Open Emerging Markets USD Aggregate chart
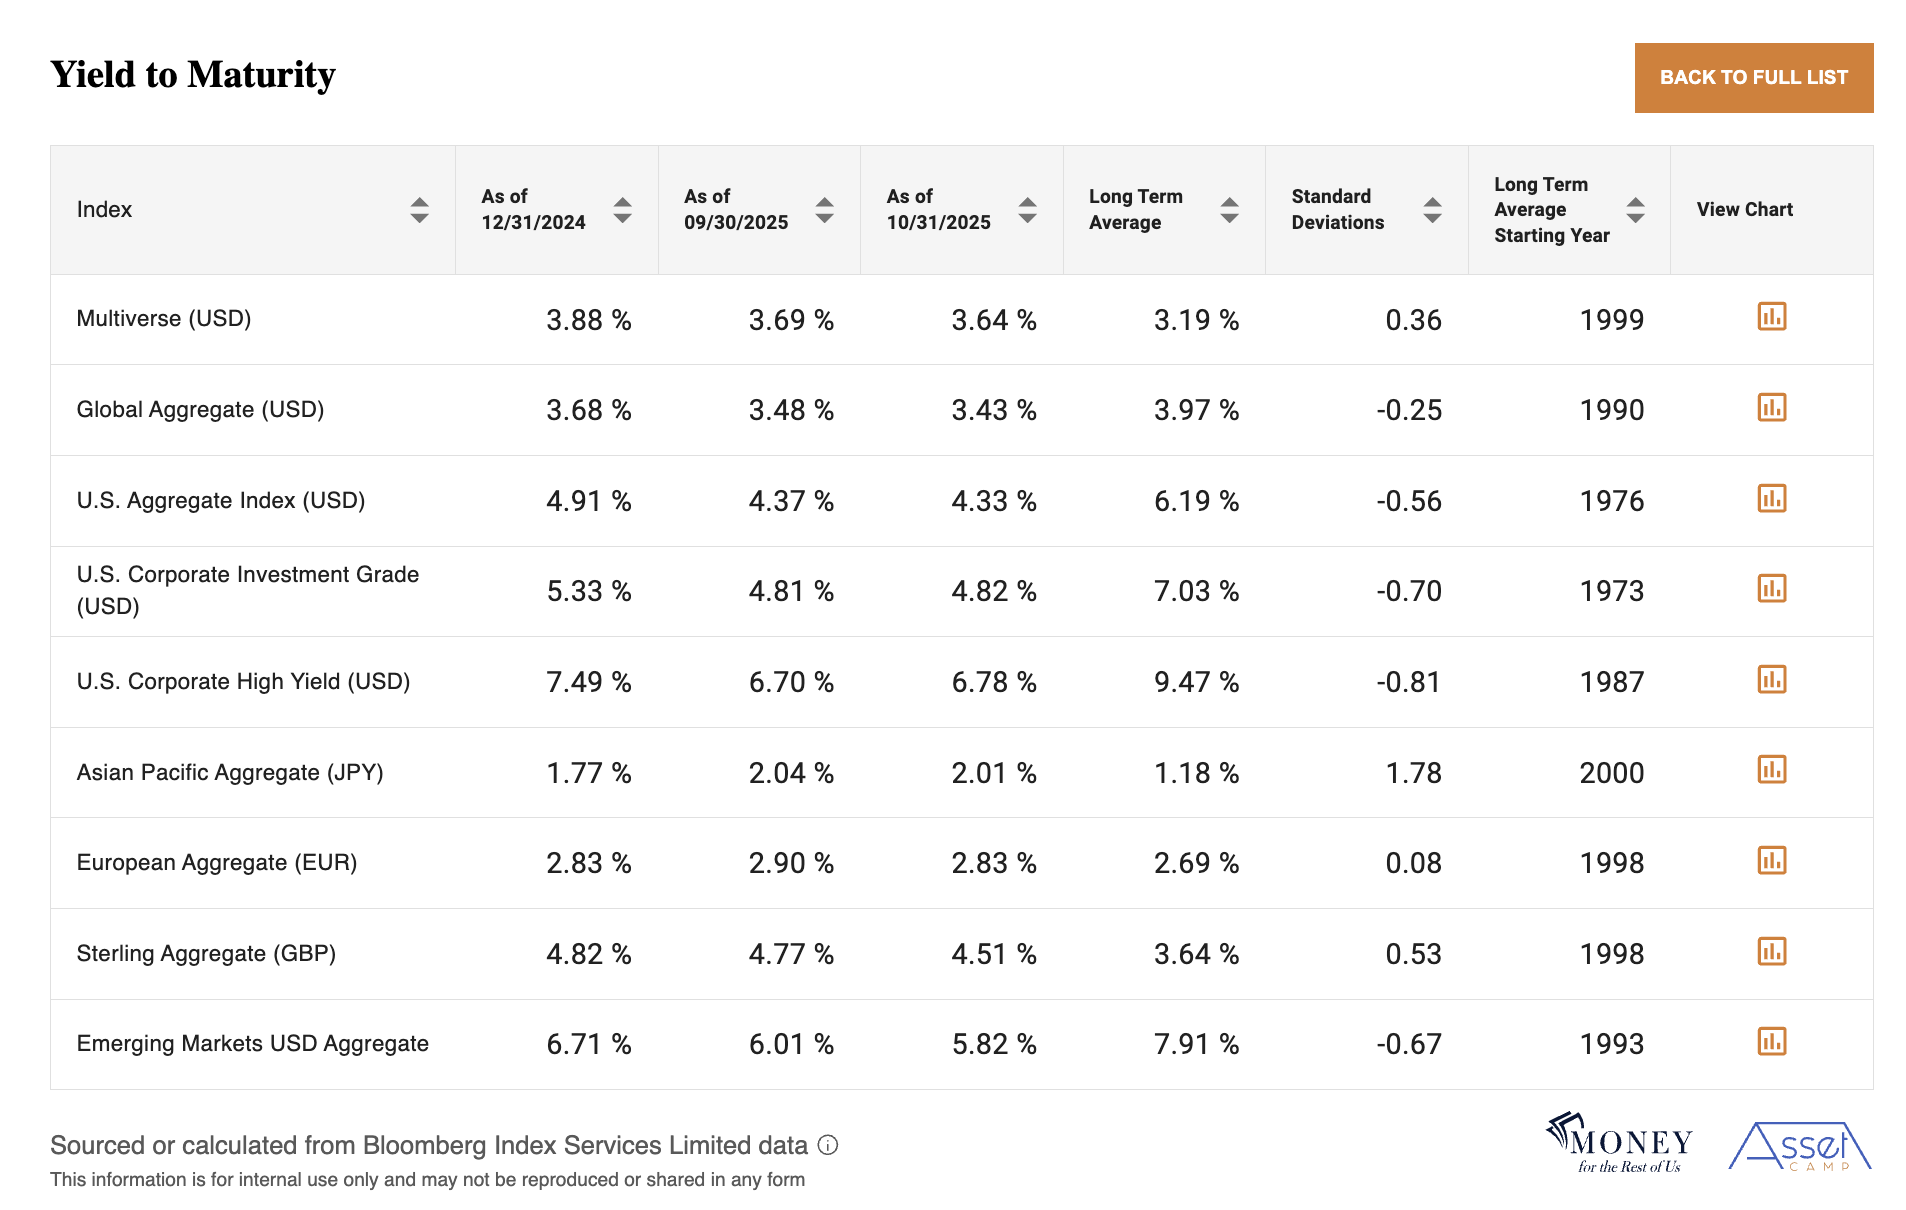The image size is (1906, 1210). point(1771,1042)
